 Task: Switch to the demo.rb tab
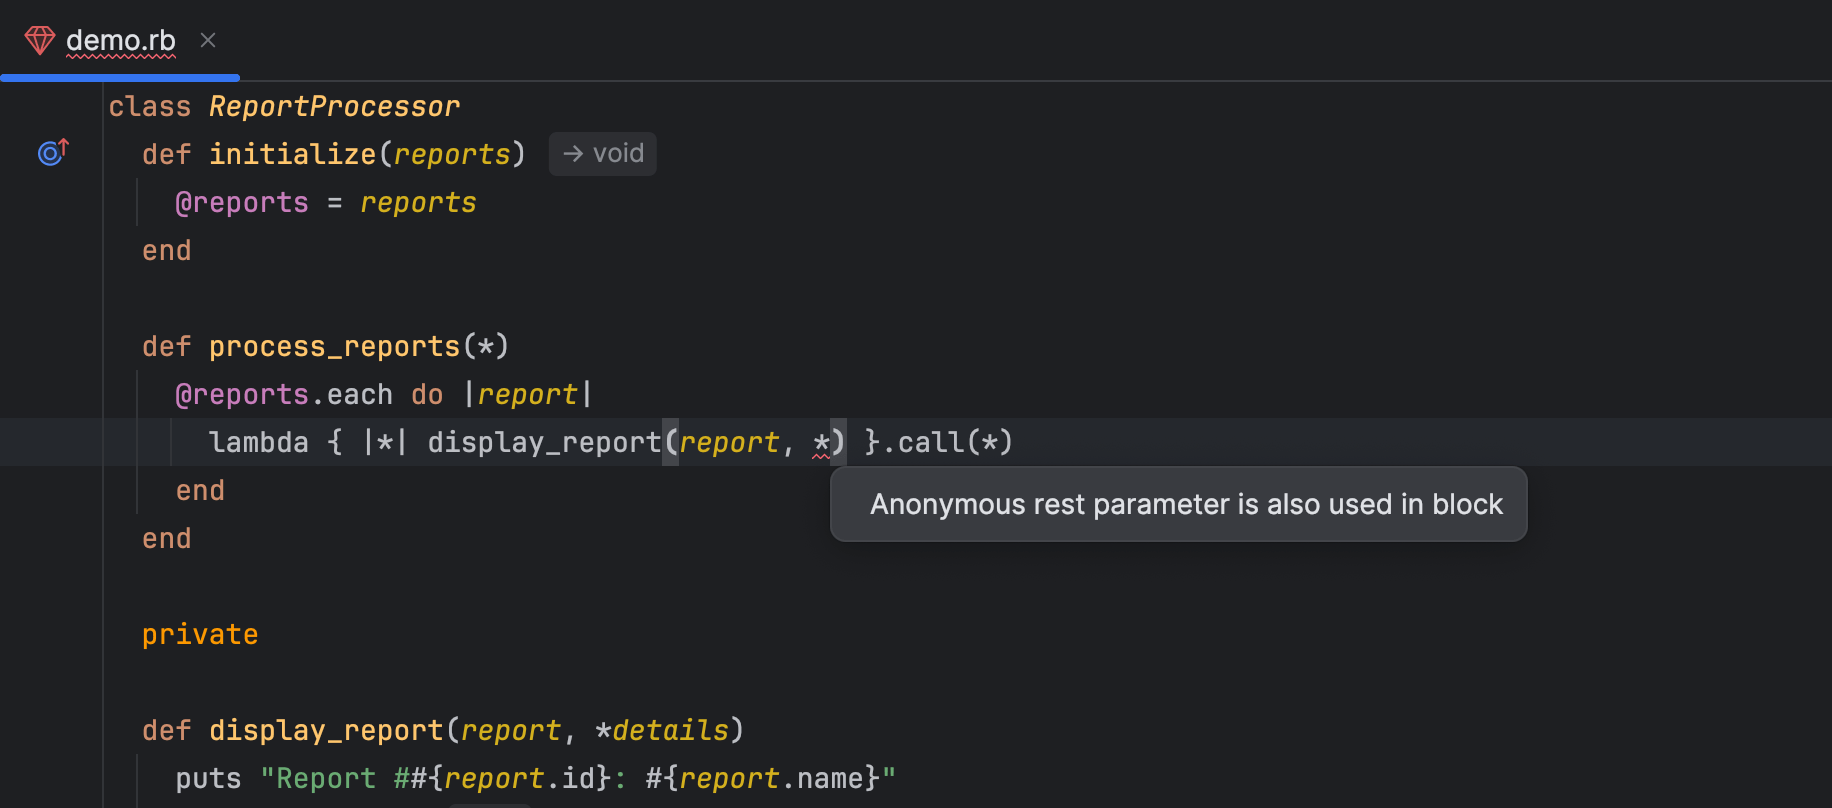point(120,40)
